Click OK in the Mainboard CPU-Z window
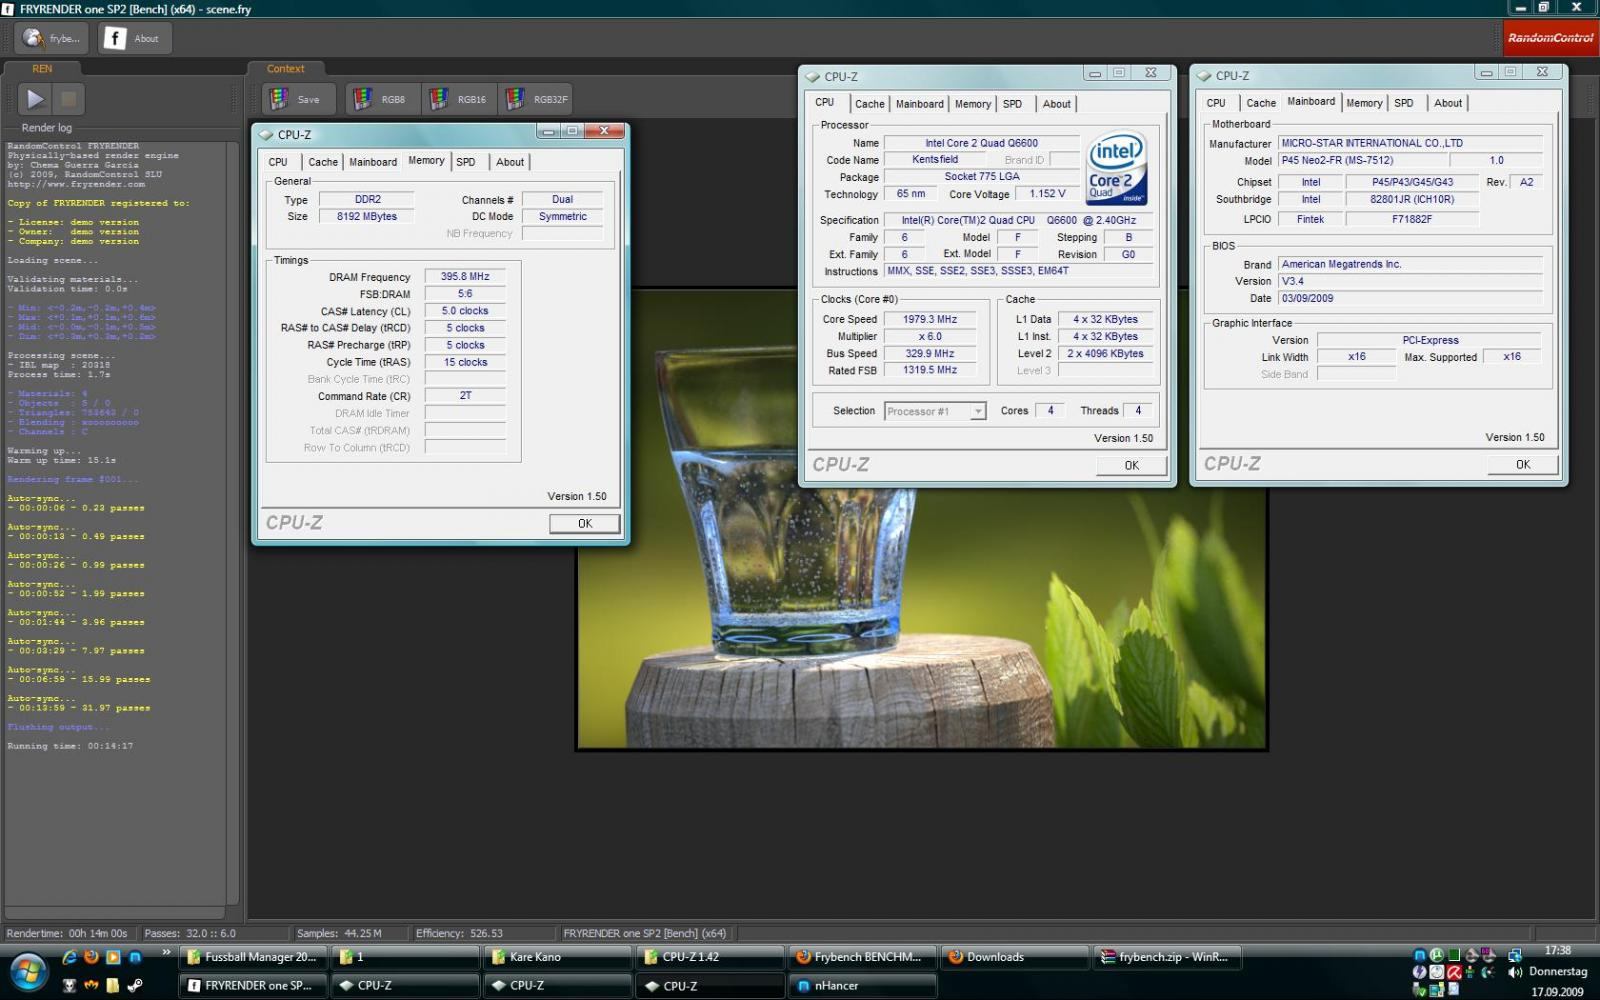Screen dimensions: 1600x1000 tap(1523, 464)
